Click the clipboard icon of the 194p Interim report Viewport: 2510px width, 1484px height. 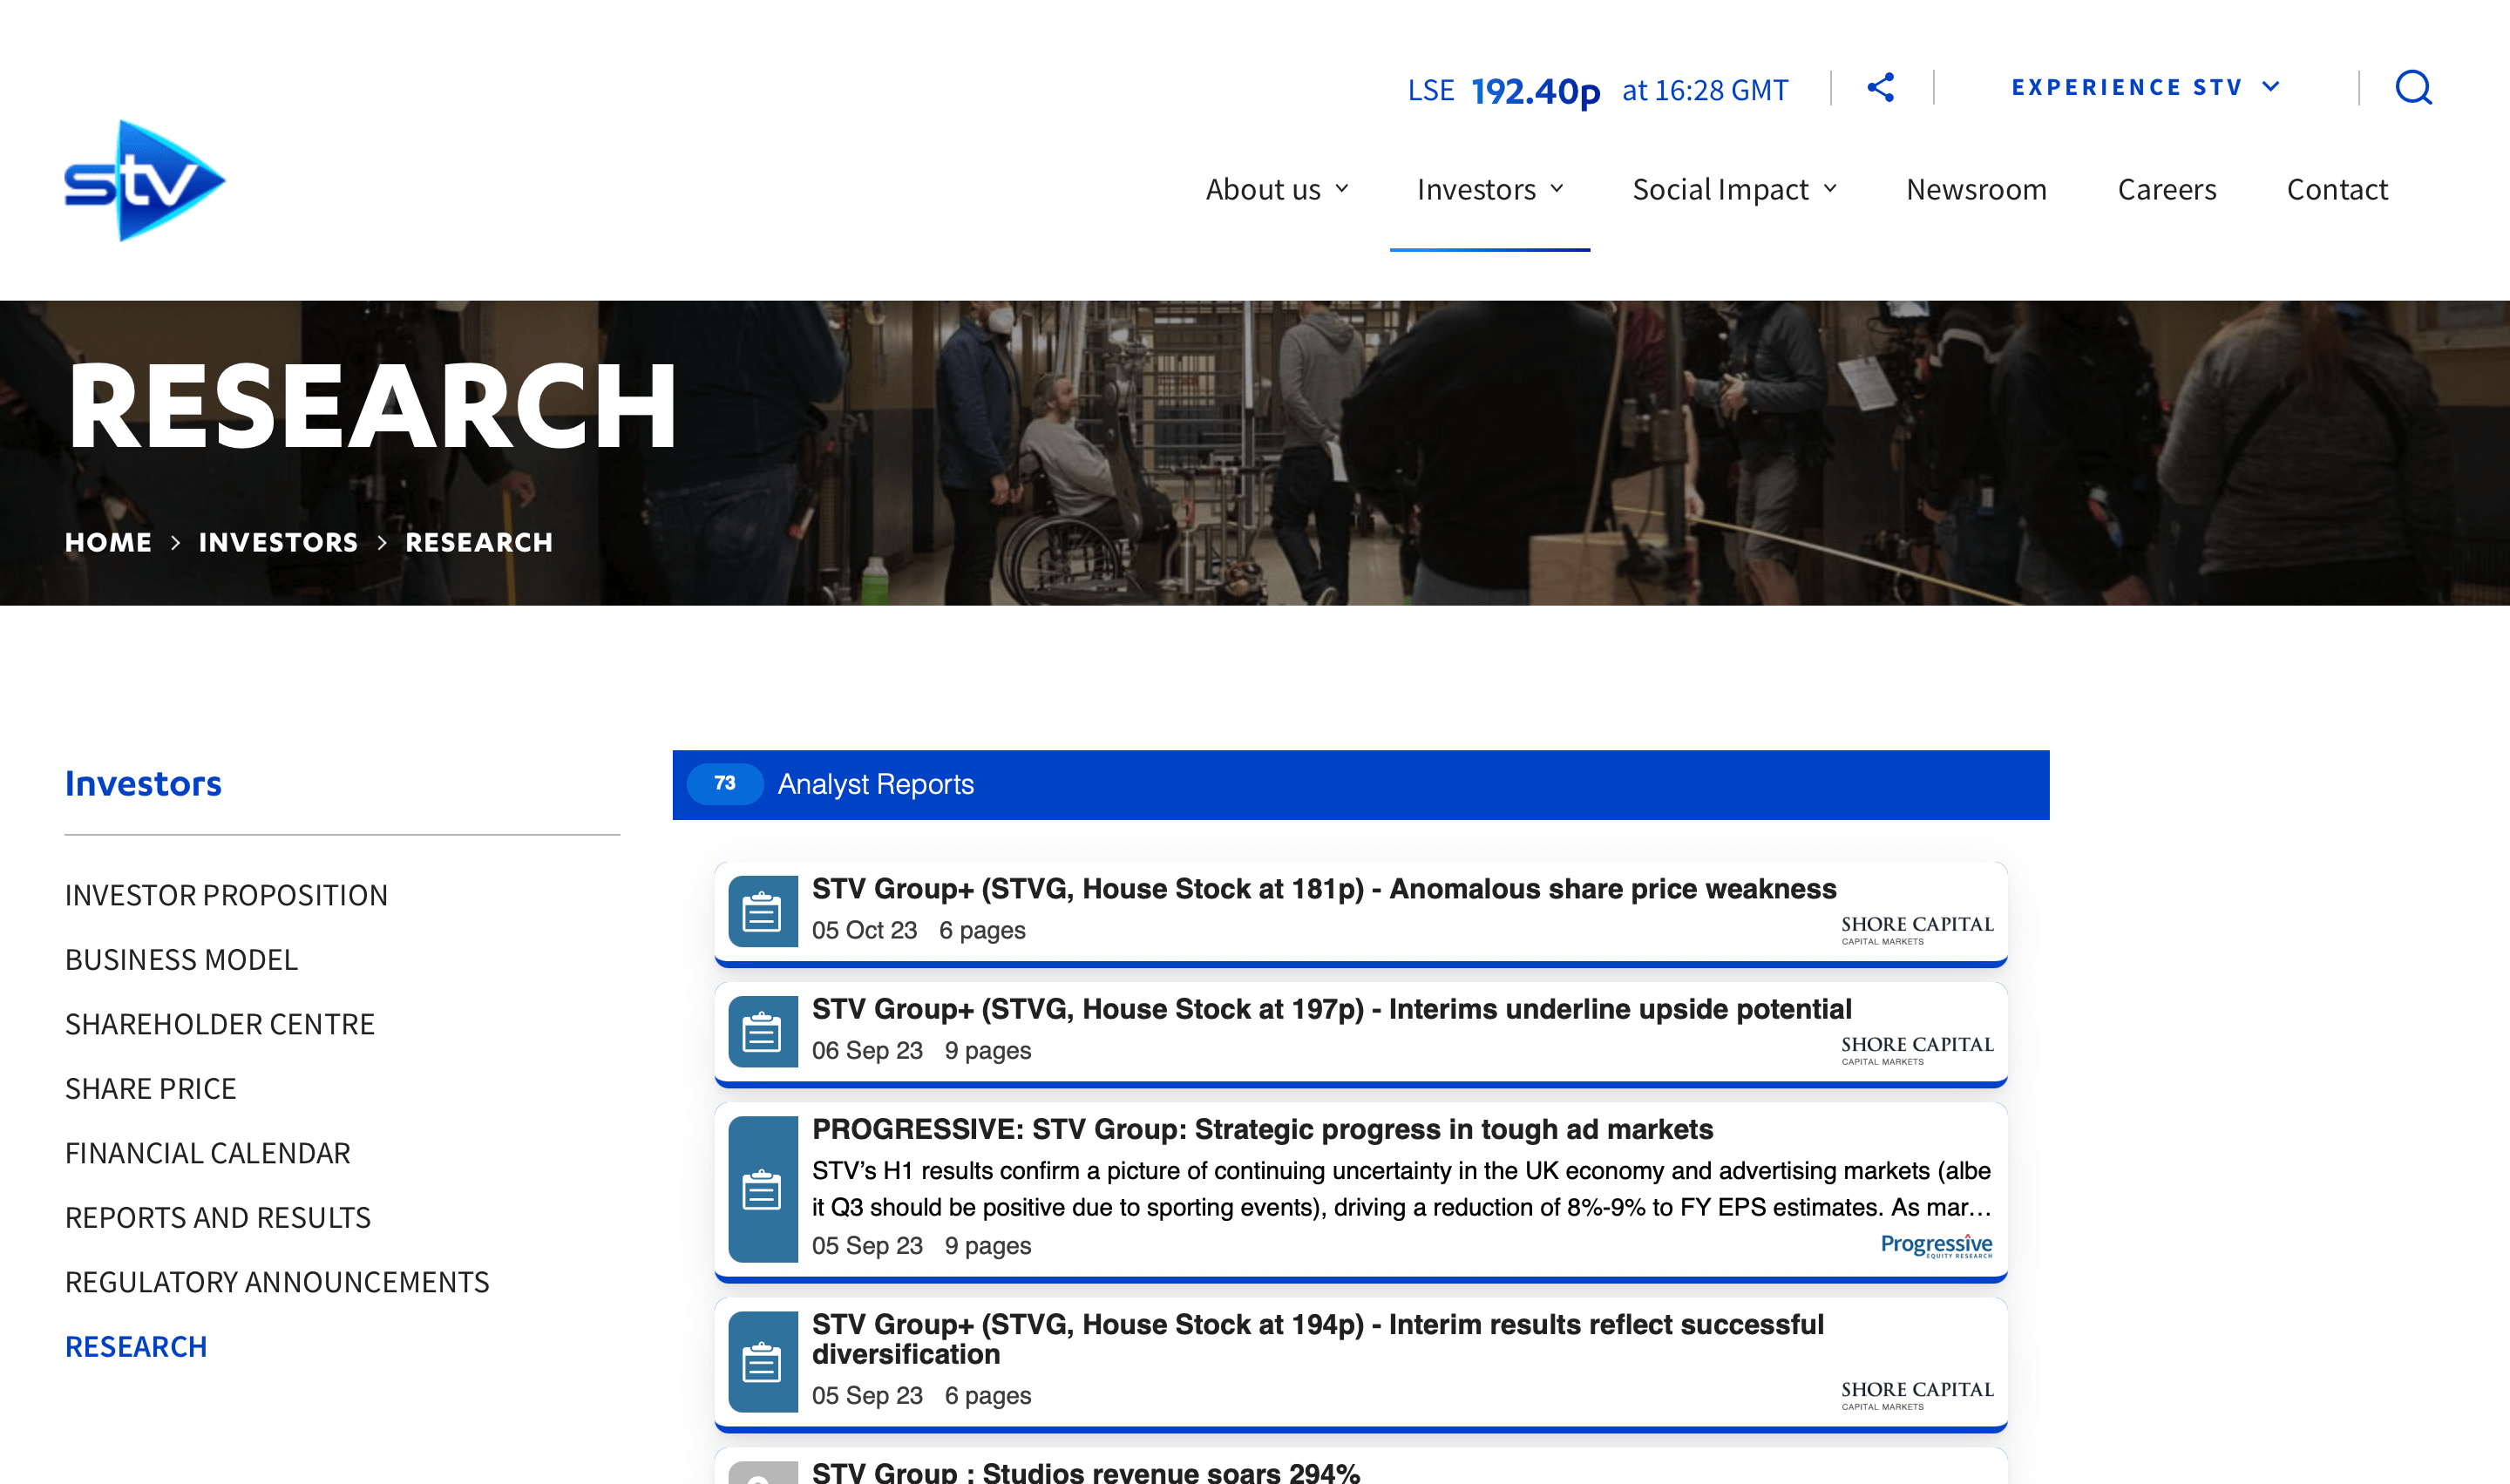pyautogui.click(x=762, y=1361)
